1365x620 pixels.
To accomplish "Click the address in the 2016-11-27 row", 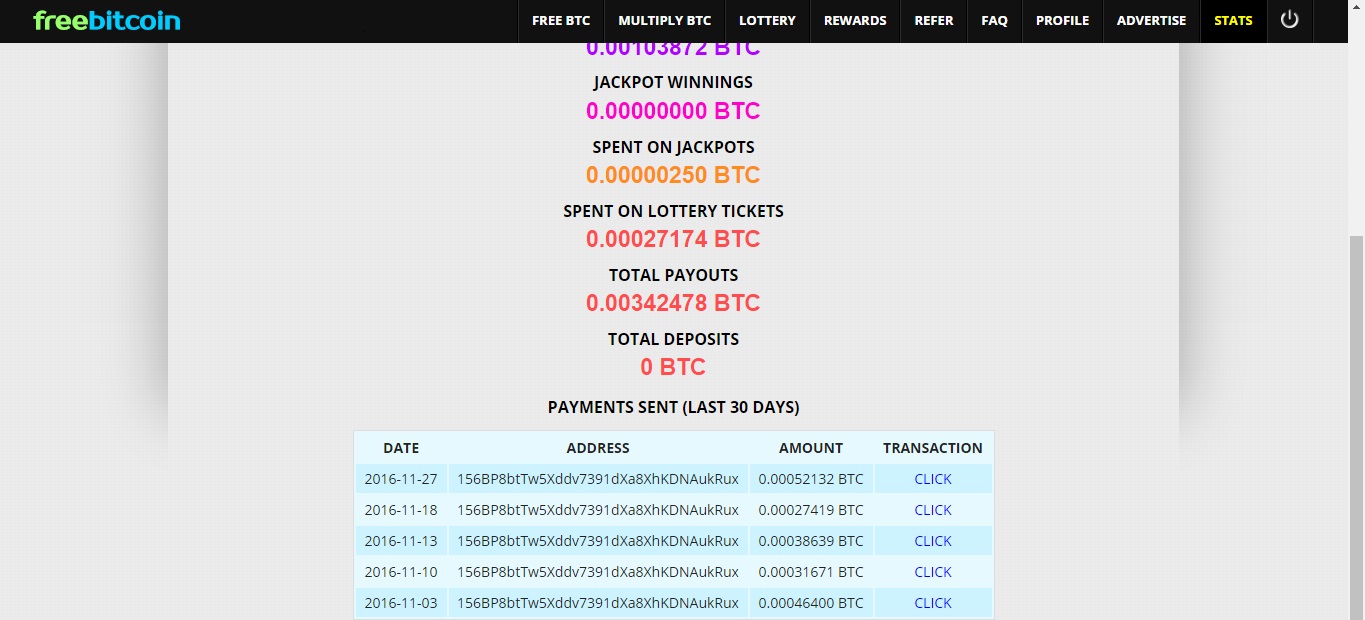I will coord(598,479).
